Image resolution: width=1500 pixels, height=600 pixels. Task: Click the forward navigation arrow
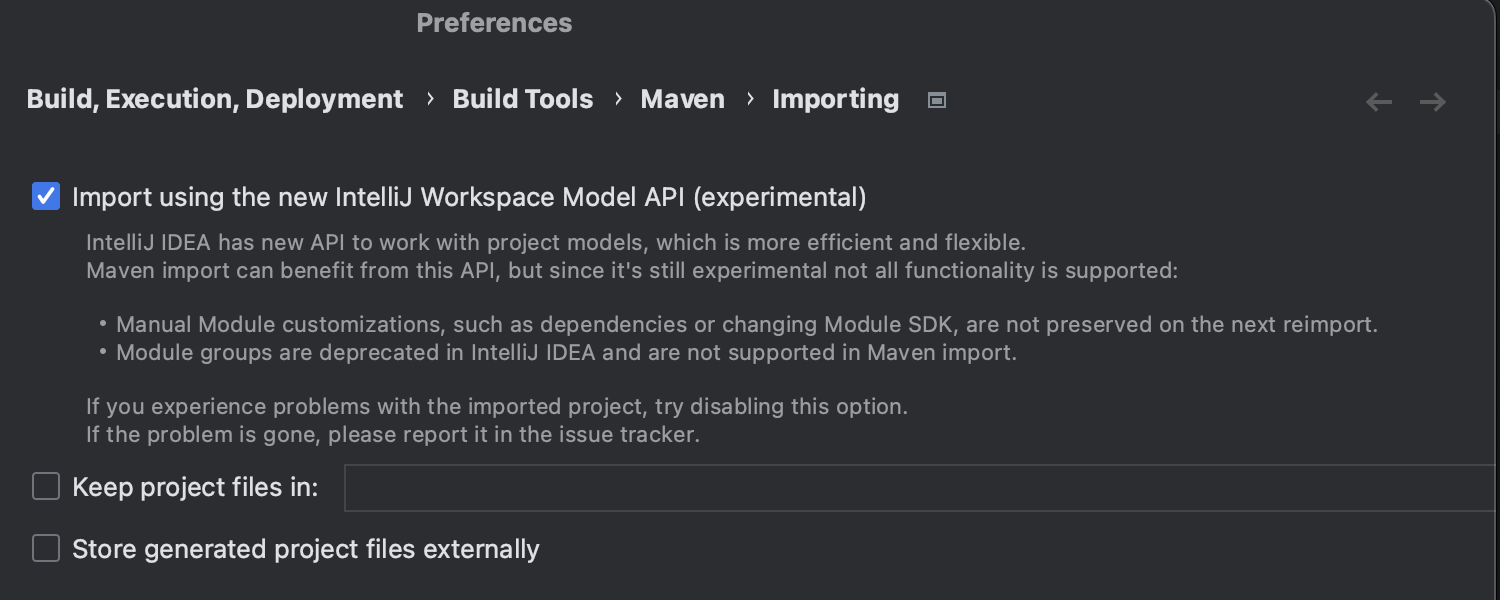[1433, 101]
